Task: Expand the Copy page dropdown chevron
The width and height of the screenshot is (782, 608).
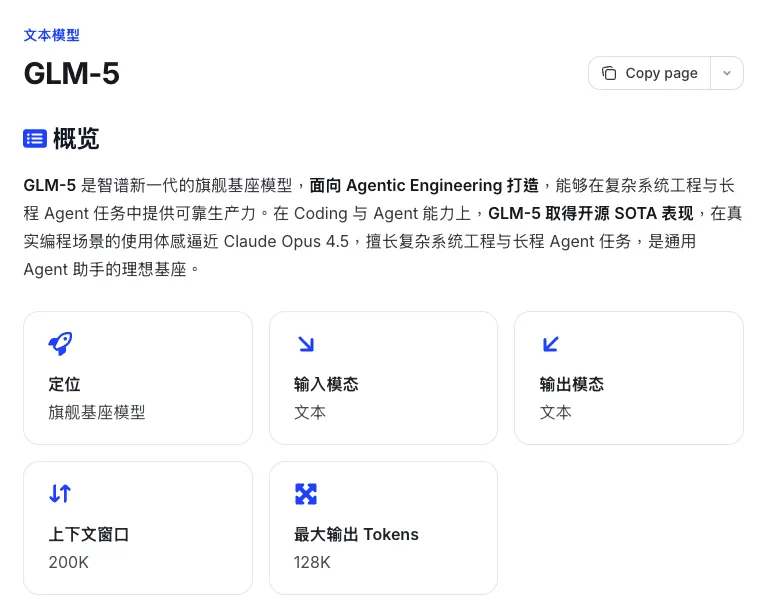Action: tap(727, 73)
